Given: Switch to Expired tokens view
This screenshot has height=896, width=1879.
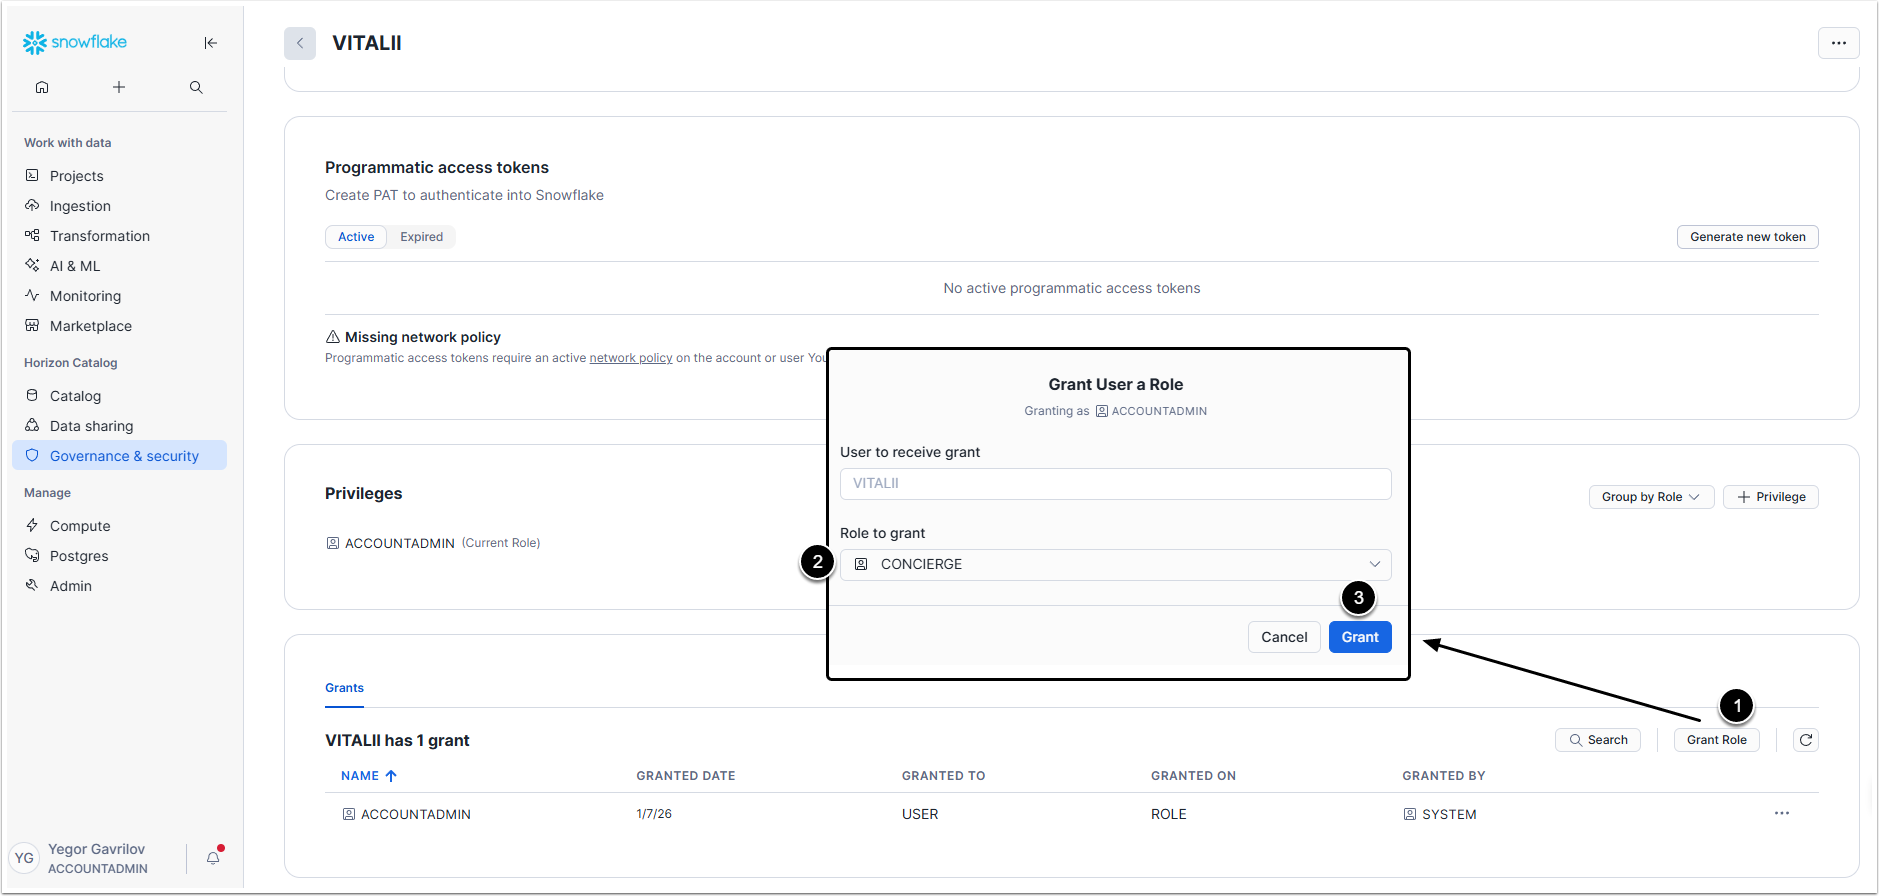Looking at the screenshot, I should (421, 237).
